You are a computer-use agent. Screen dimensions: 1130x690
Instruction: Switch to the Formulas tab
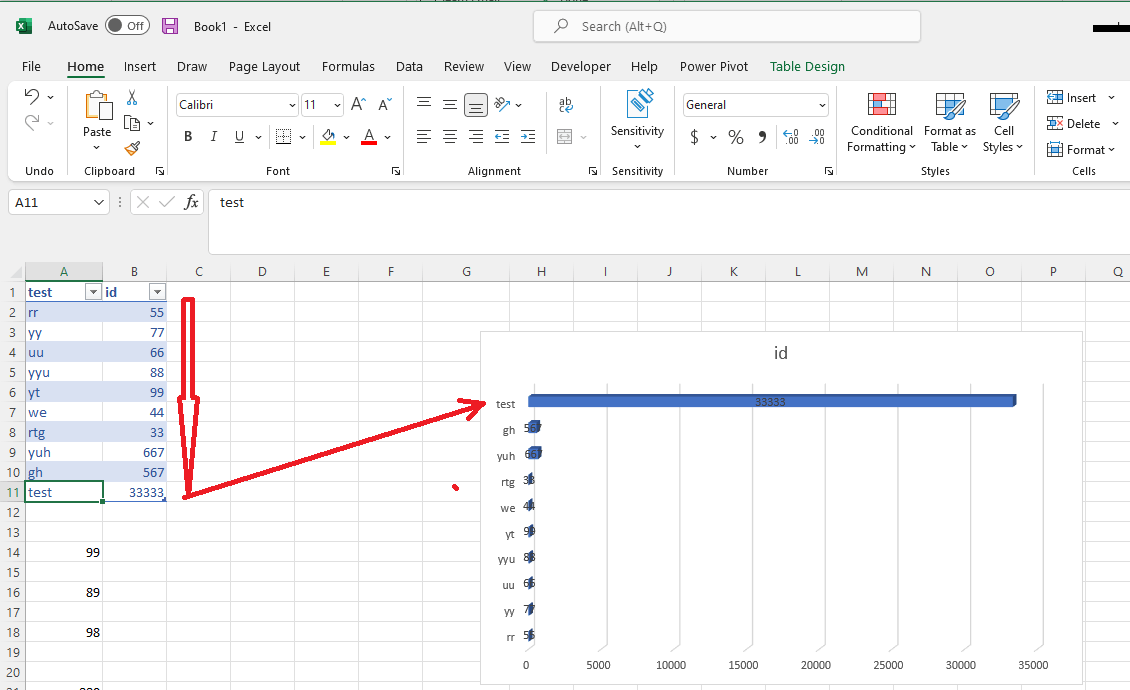[348, 66]
